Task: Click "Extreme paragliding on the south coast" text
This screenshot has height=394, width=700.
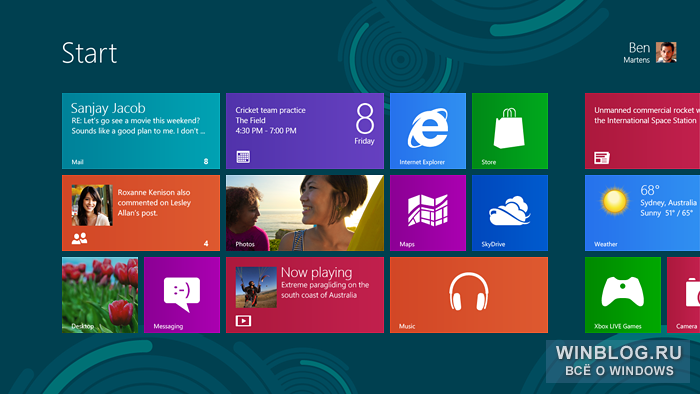Action: click(x=325, y=290)
